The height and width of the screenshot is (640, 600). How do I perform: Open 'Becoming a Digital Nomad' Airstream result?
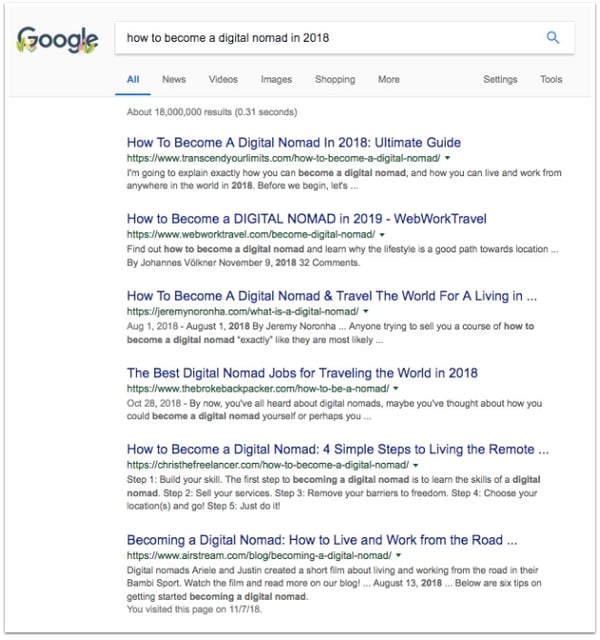coord(322,540)
